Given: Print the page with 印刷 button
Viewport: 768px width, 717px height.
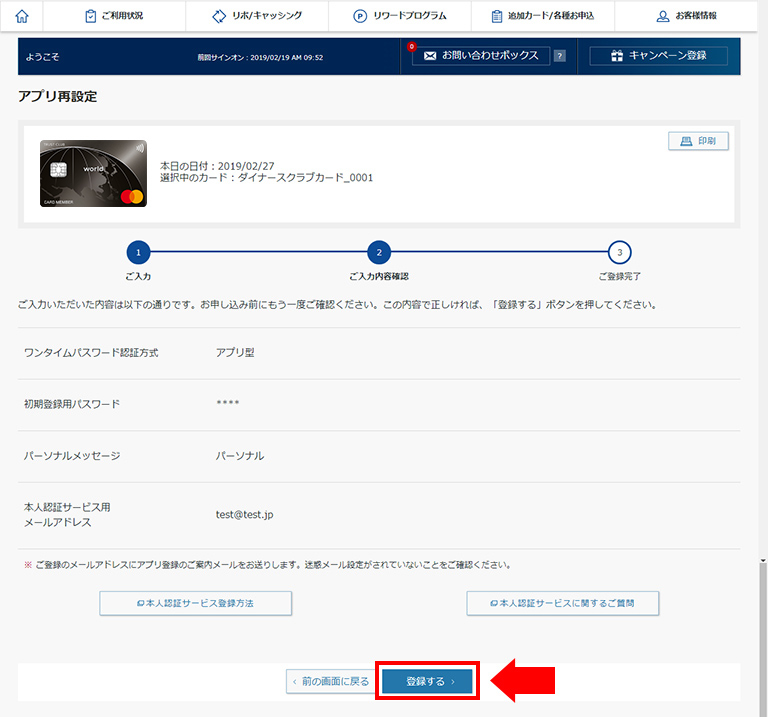Looking at the screenshot, I should pyautogui.click(x=698, y=141).
